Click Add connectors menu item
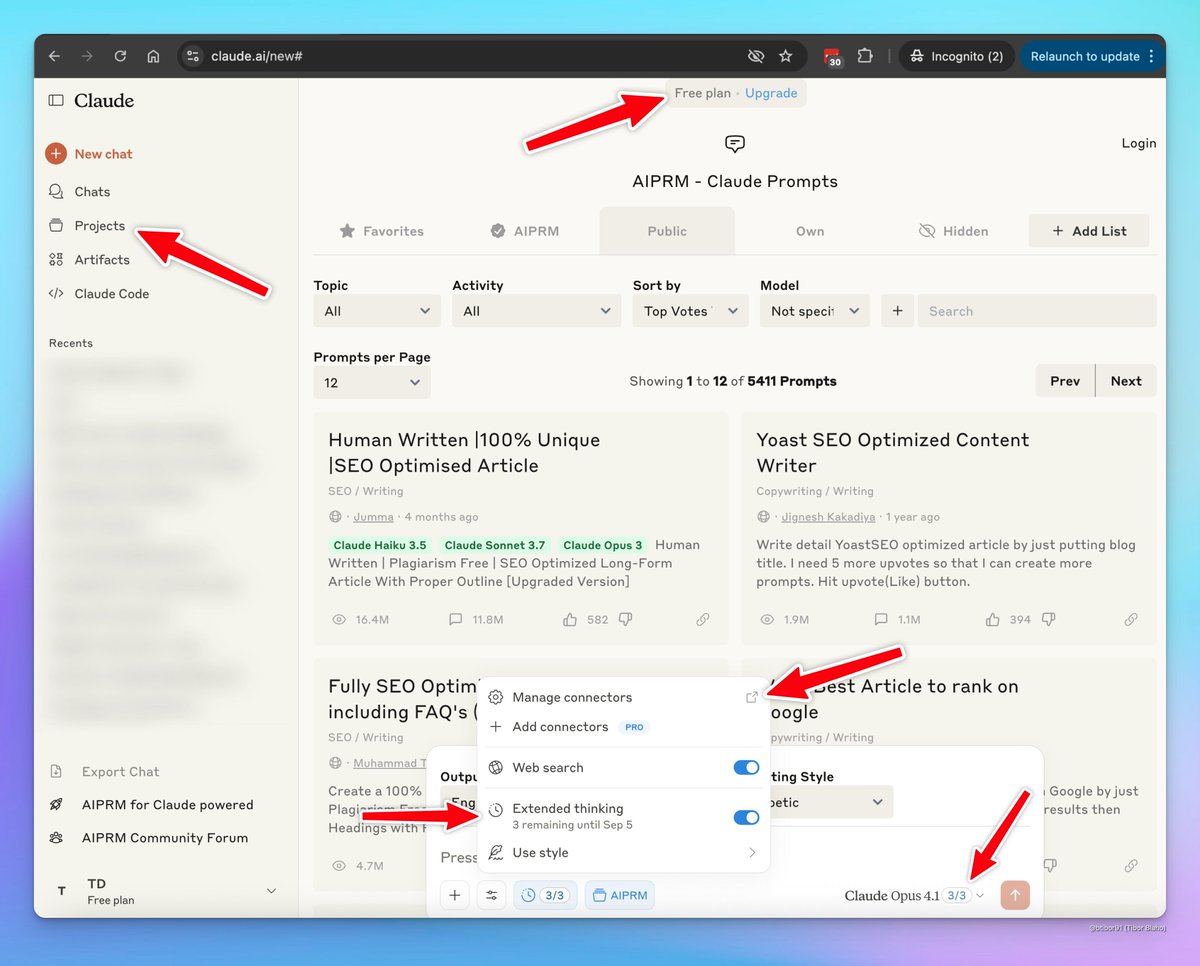Screen dimensions: 1200x966 click(623, 727)
